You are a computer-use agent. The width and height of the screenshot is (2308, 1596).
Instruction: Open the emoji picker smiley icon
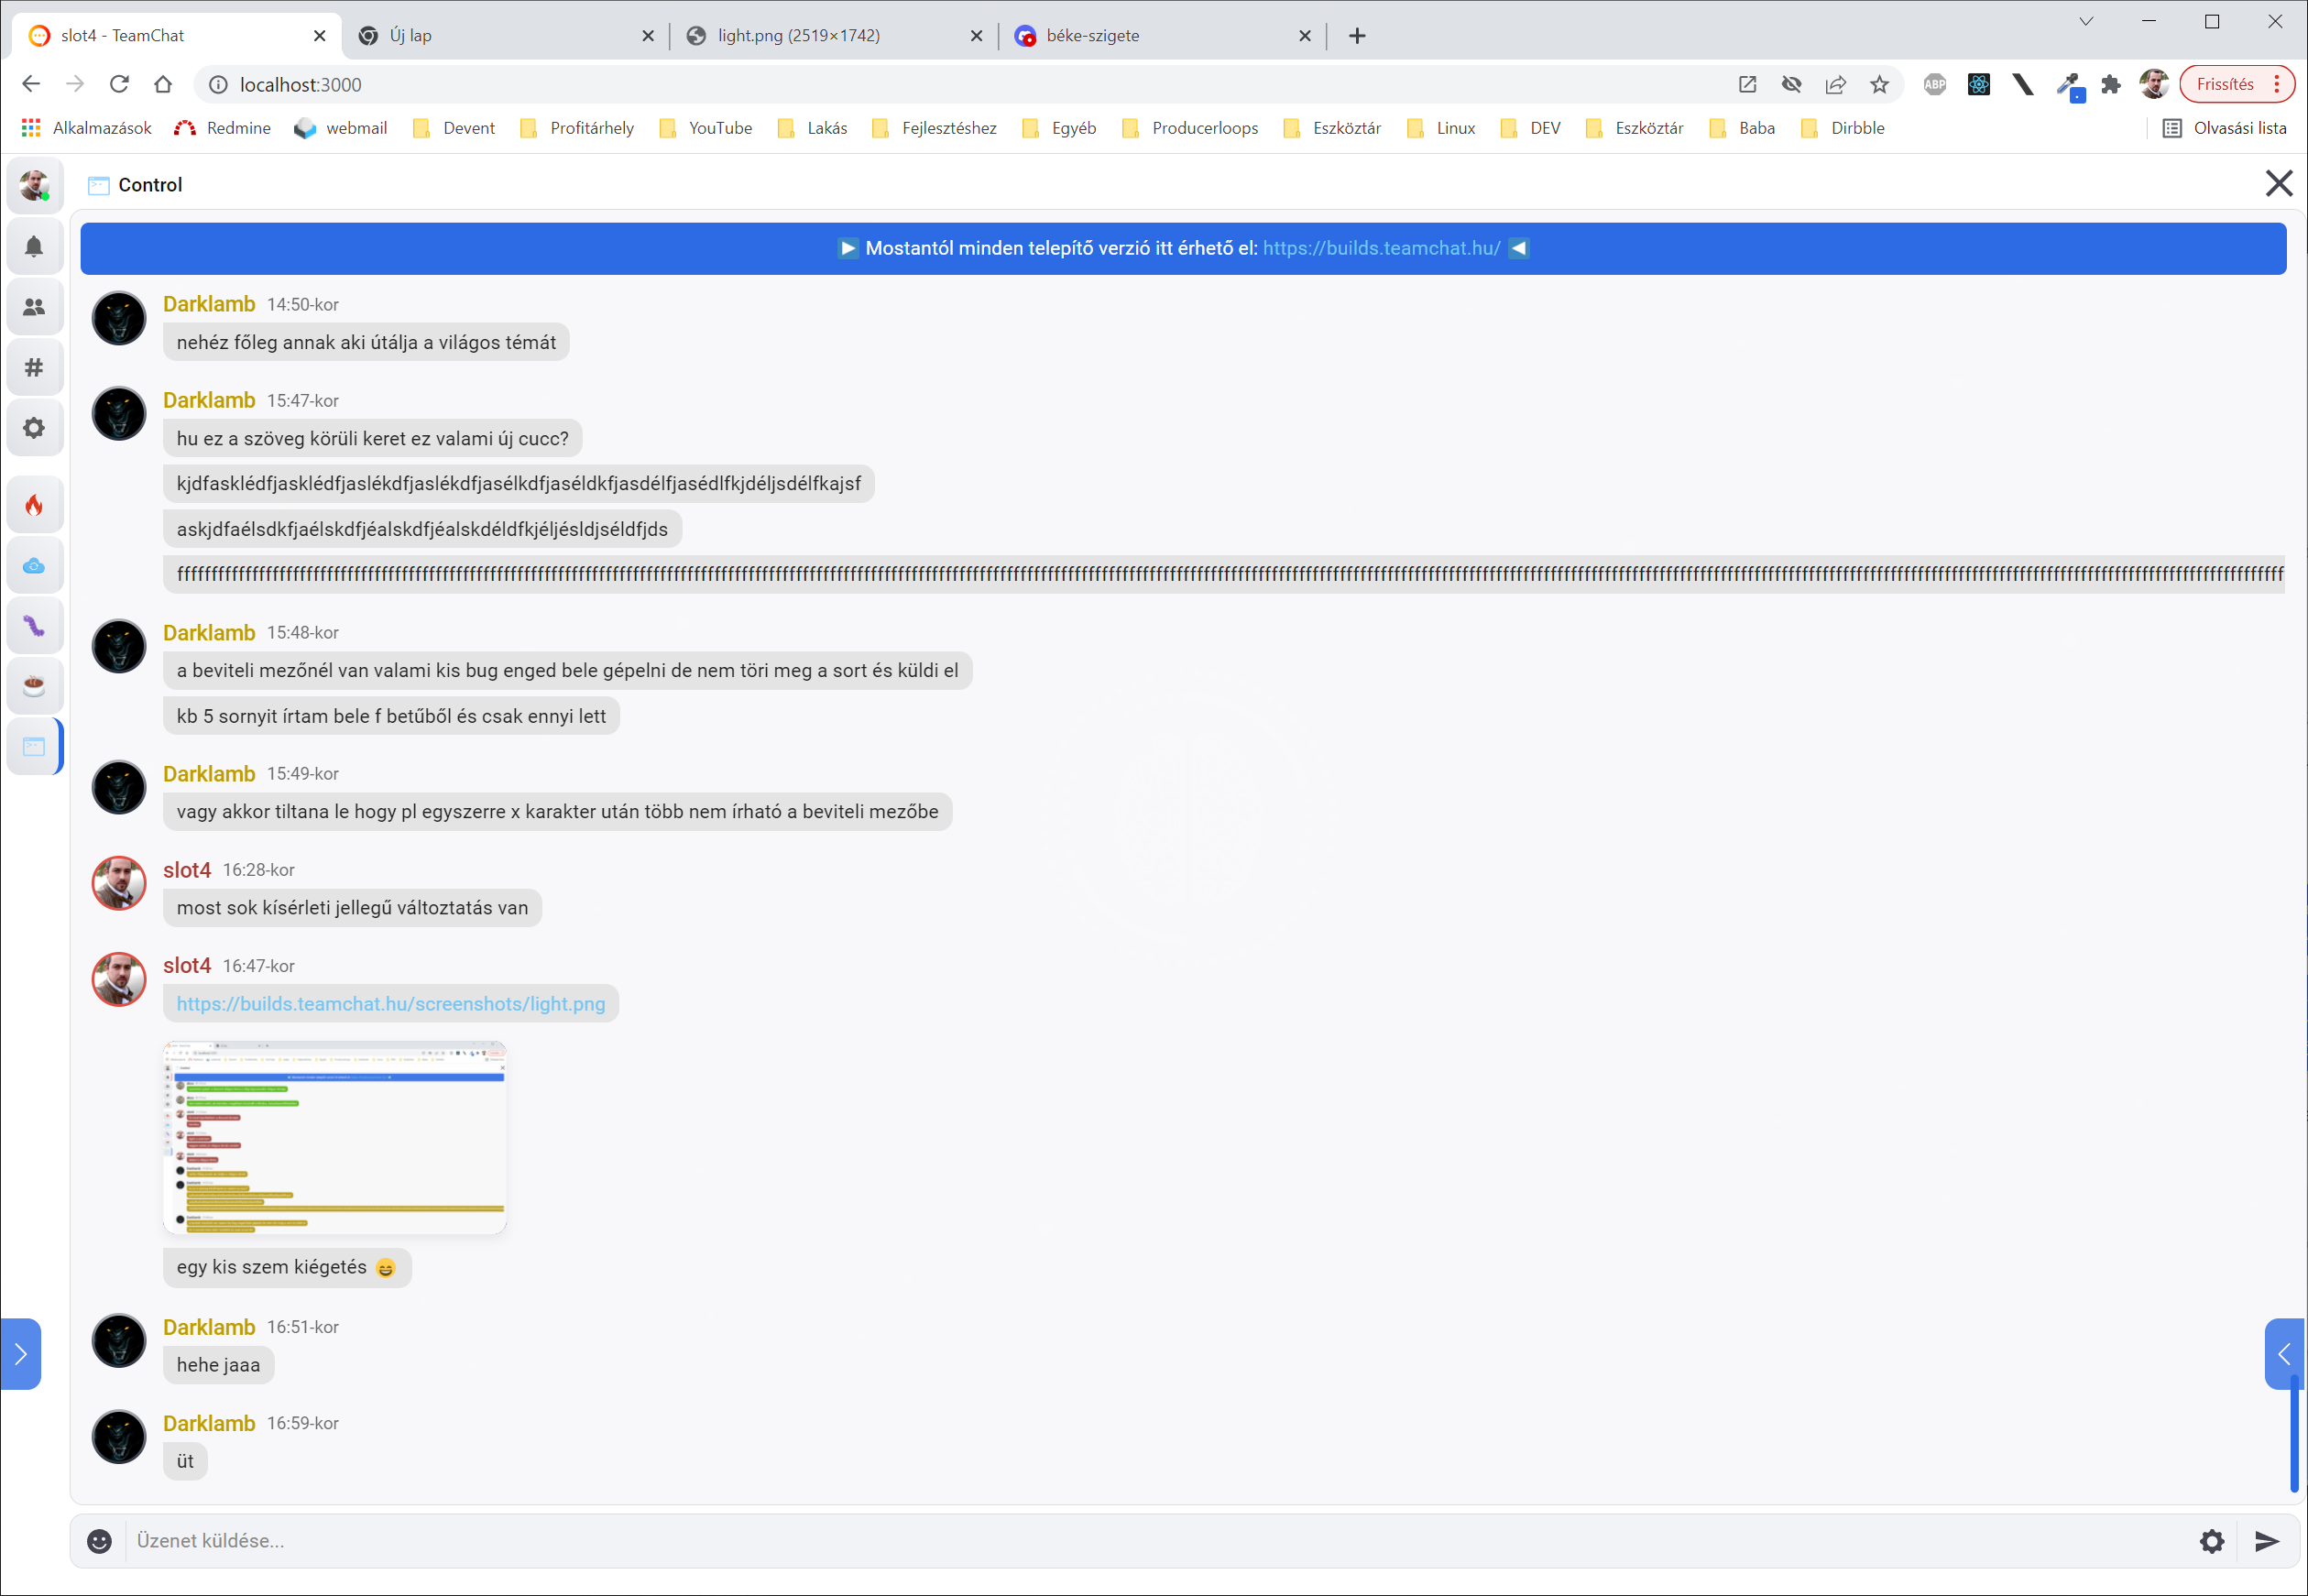tap(99, 1541)
